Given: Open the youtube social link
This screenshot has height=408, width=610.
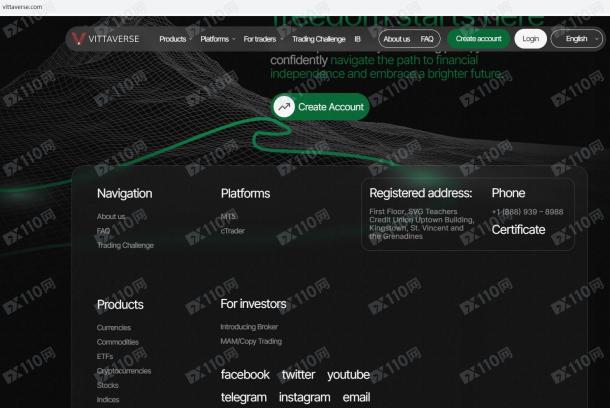Looking at the screenshot, I should 348,375.
